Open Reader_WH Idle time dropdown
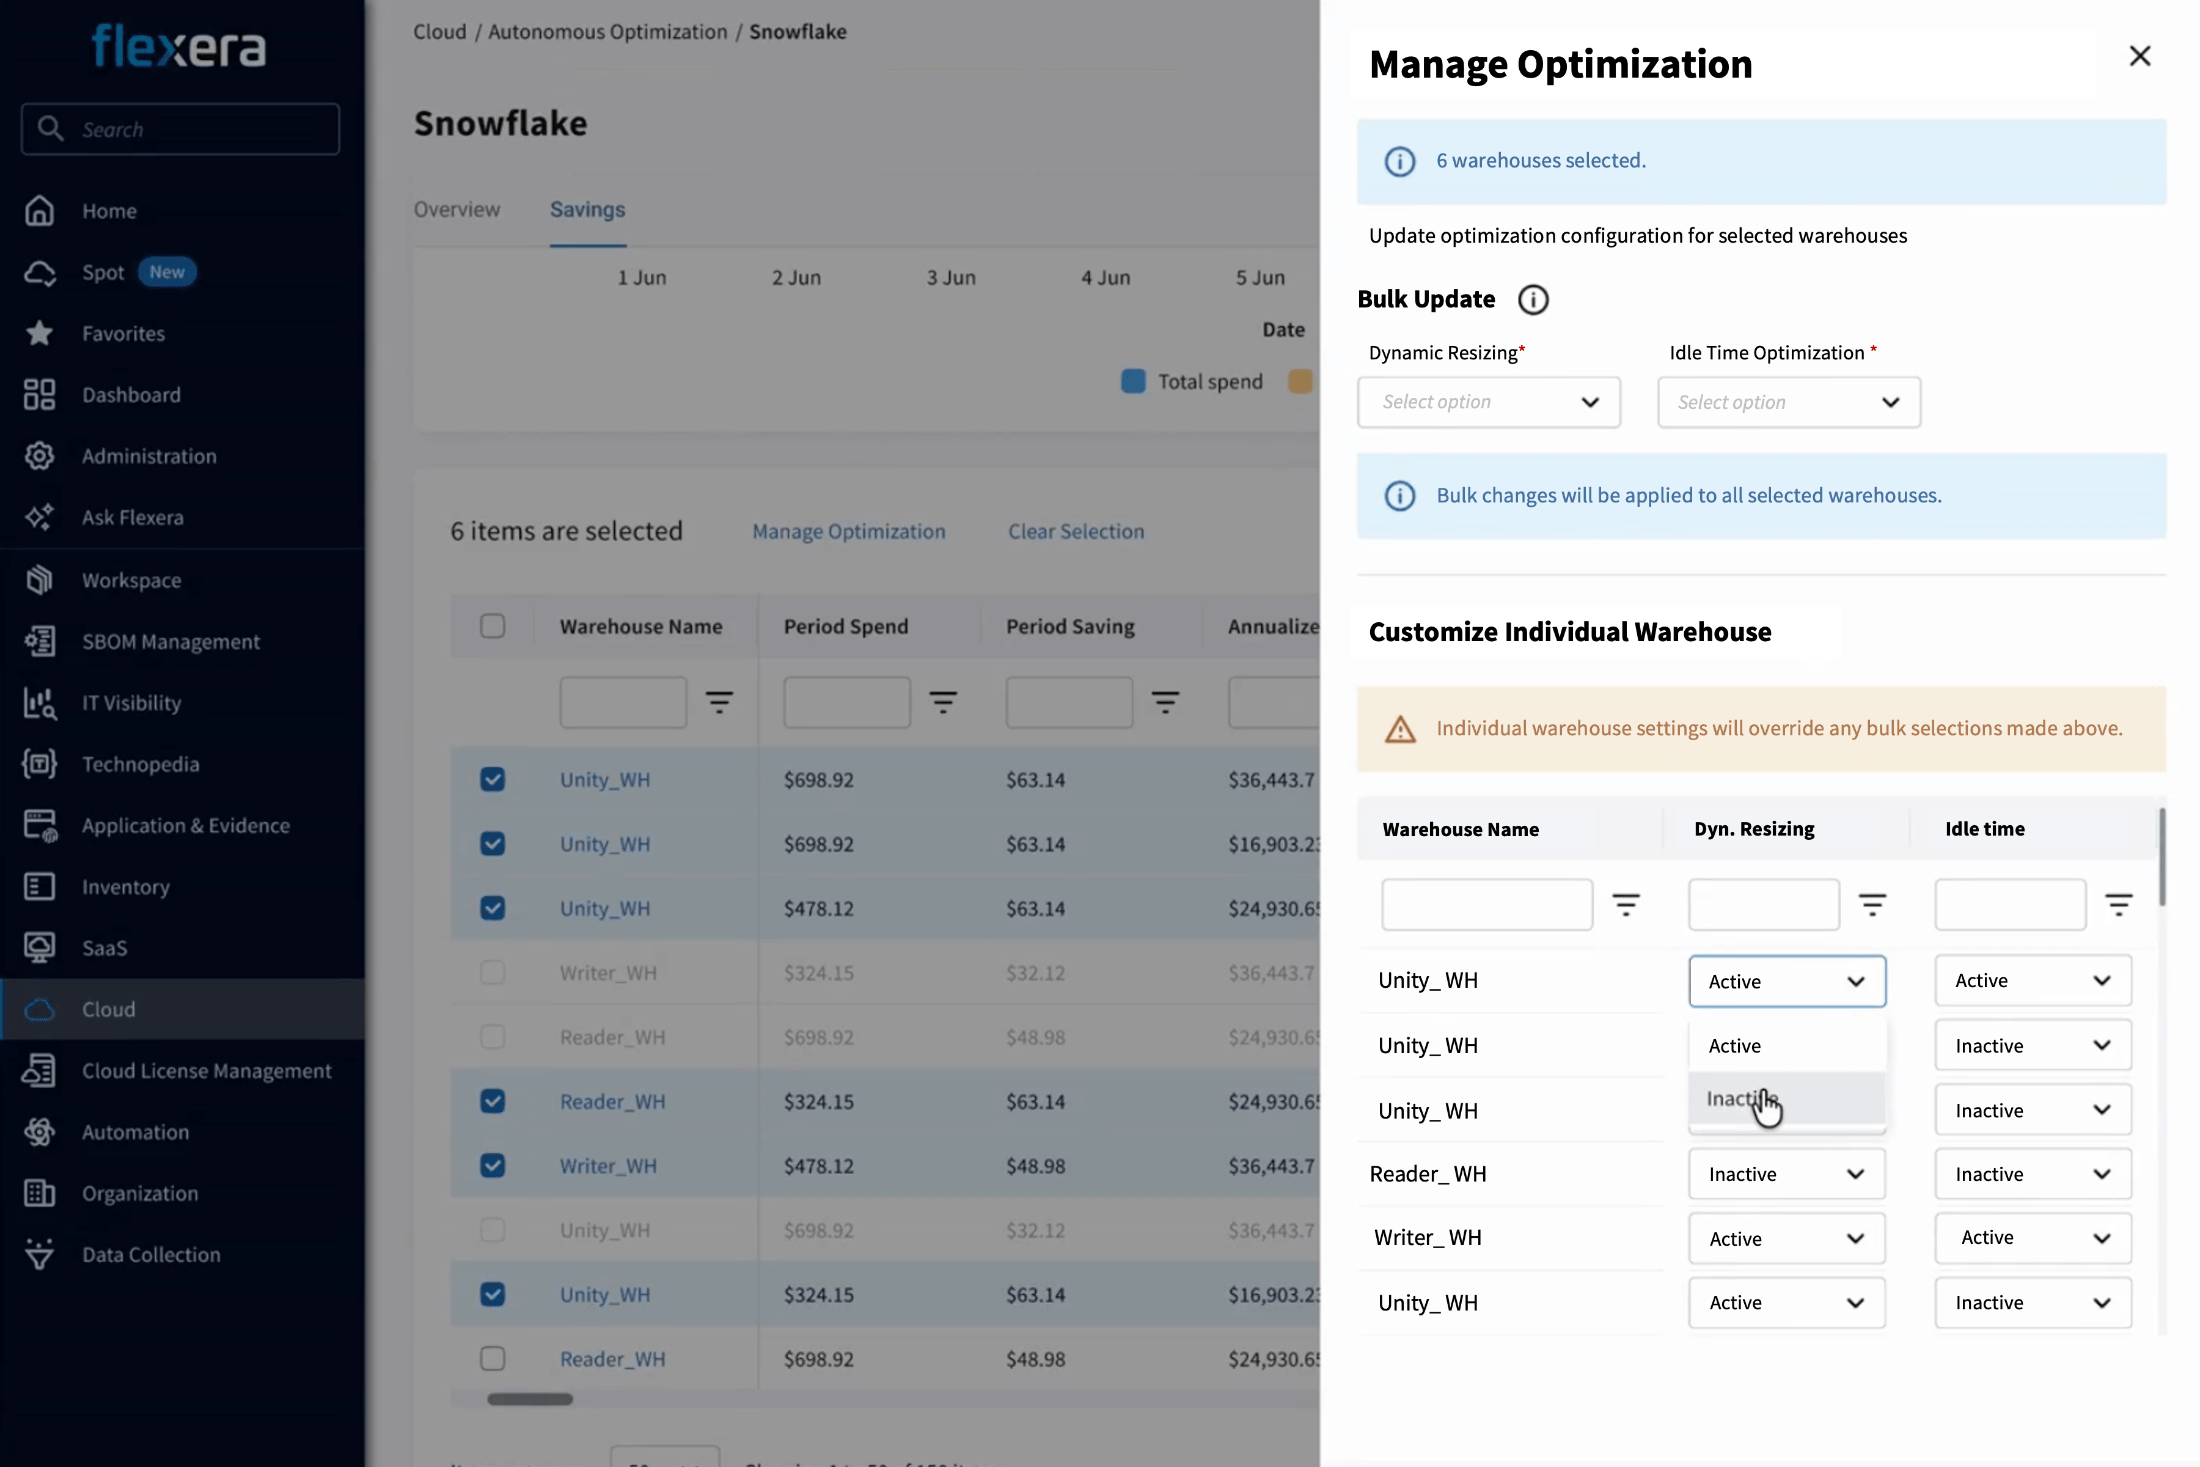The image size is (2200, 1467). [x=2033, y=1174]
